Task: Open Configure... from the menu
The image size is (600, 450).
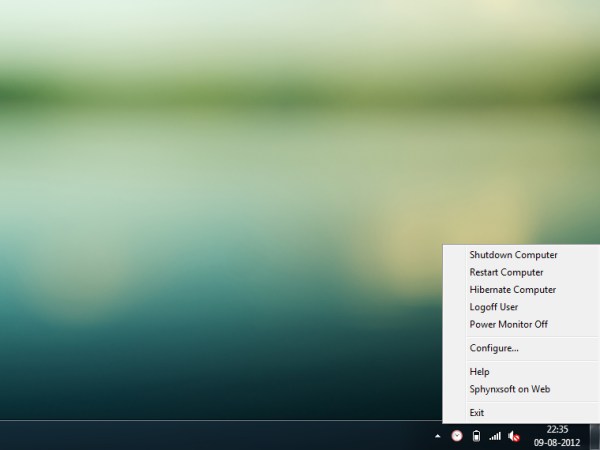Action: 522,348
